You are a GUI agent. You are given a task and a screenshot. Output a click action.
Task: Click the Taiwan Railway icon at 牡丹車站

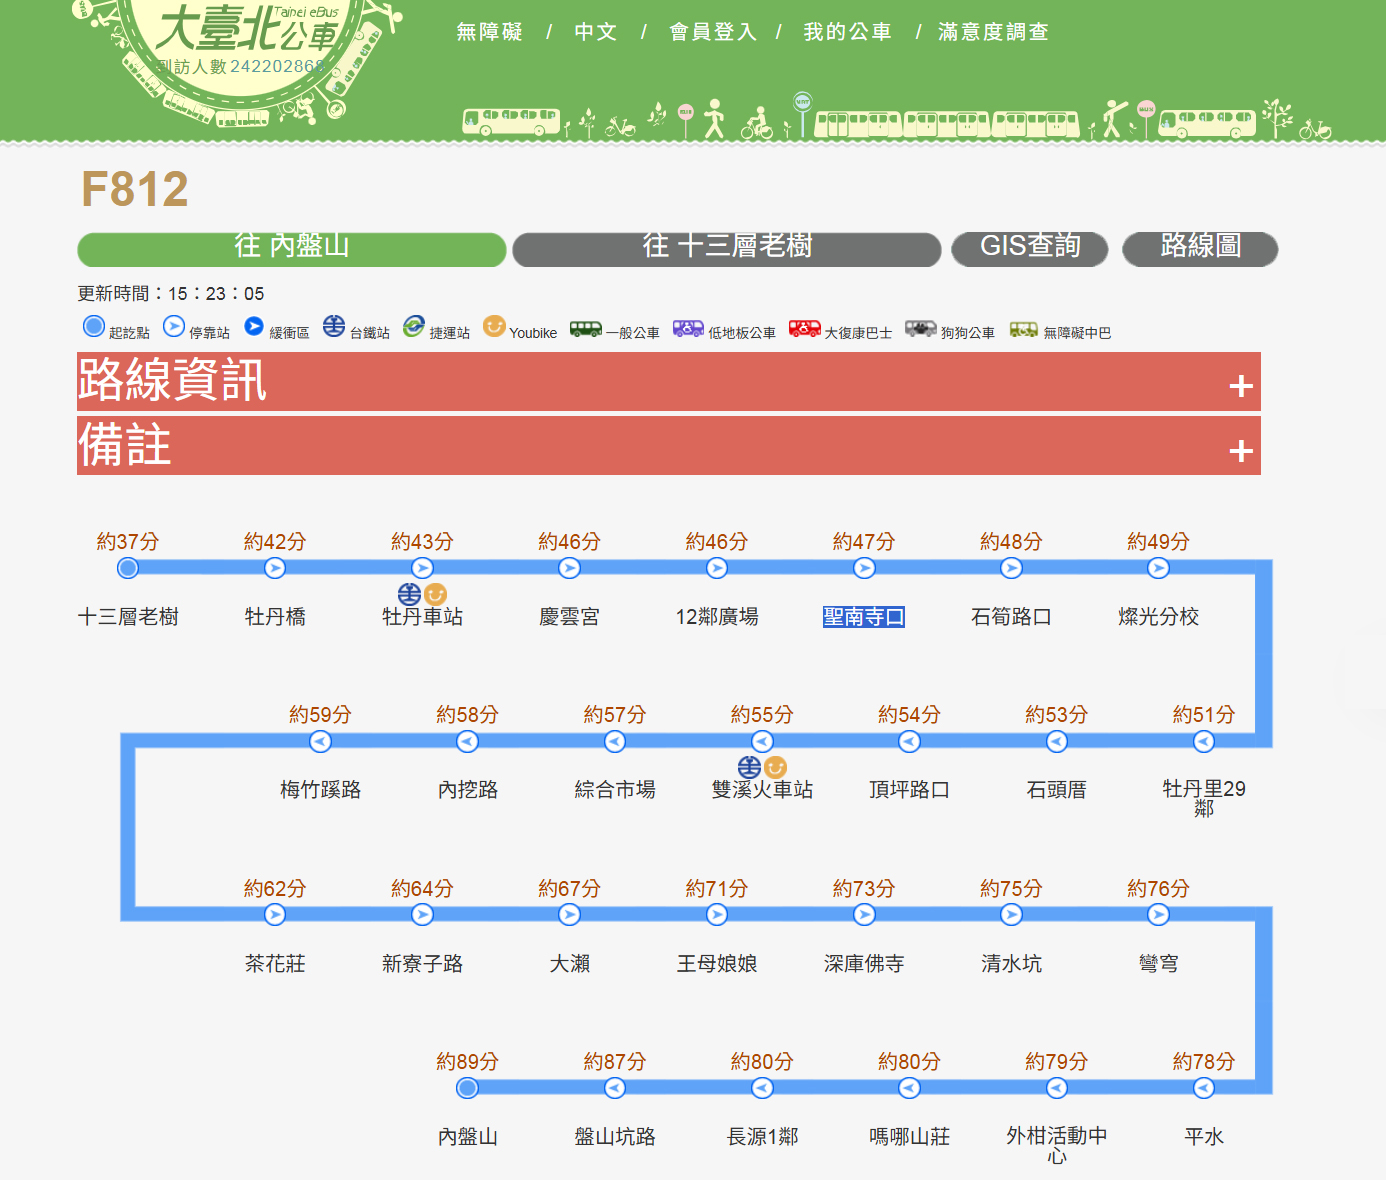409,594
